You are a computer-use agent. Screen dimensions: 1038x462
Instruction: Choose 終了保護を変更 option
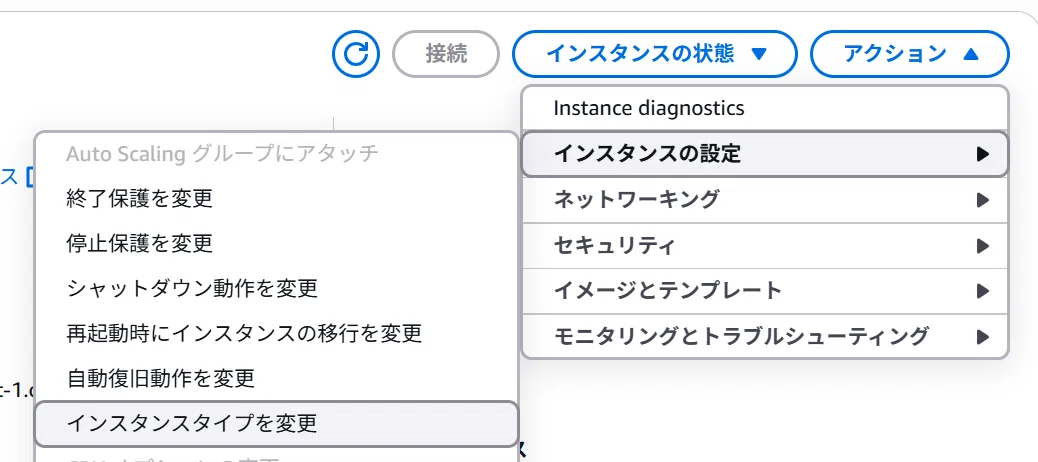tap(276, 199)
